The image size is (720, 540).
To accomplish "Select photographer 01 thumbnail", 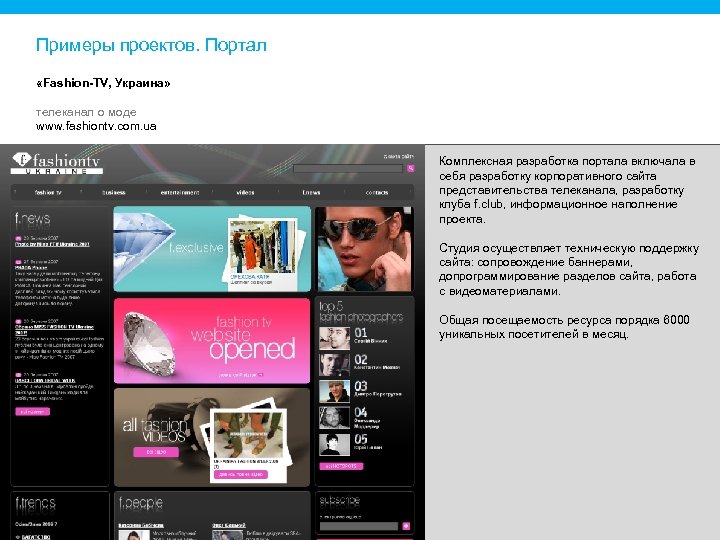I will pyautogui.click(x=334, y=338).
